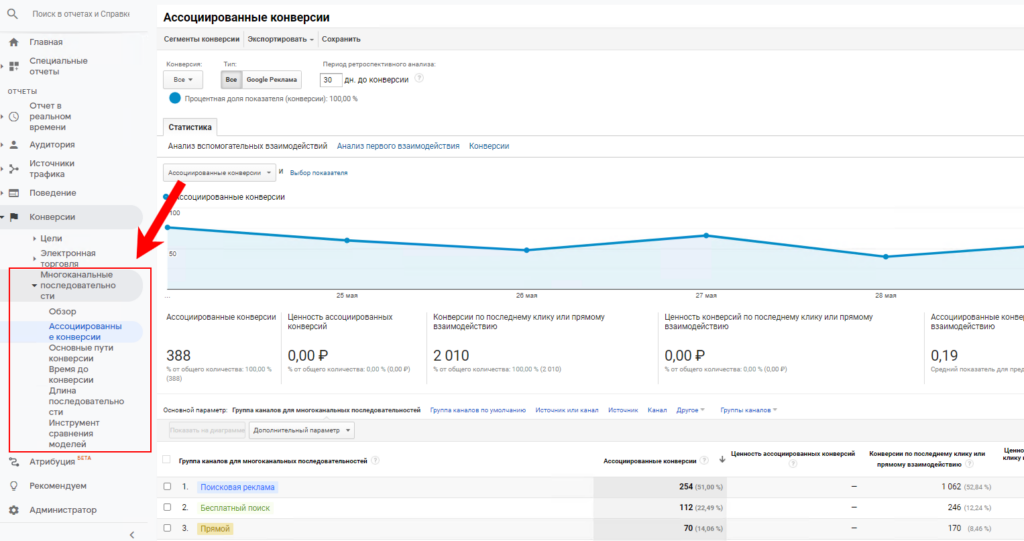Click the search magnifier icon in sidebar
The image size is (1024, 541).
coord(14,15)
